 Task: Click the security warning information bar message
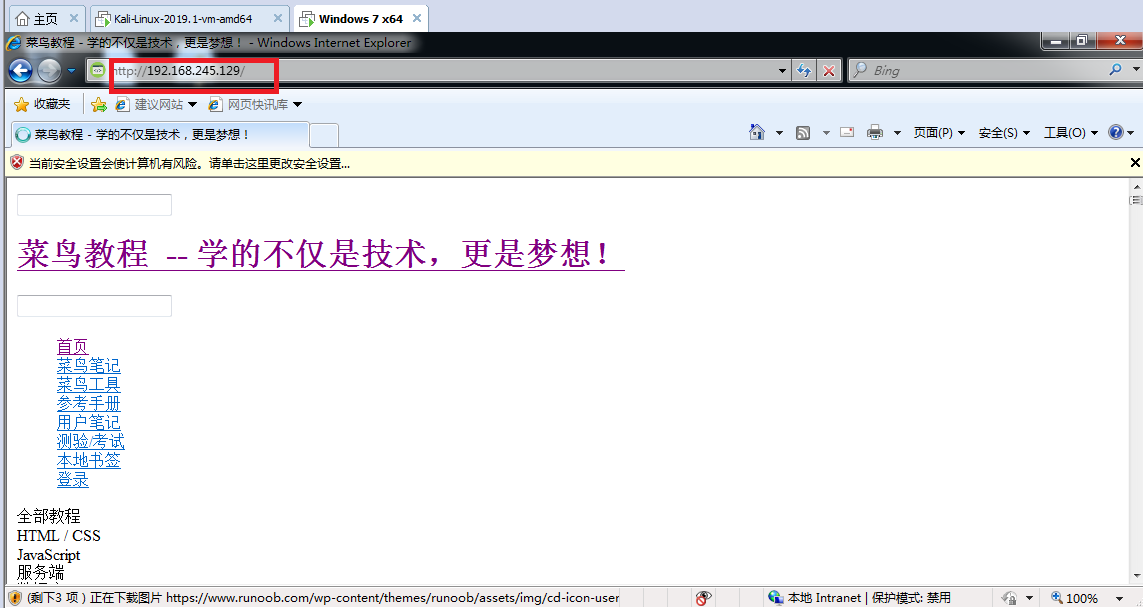pos(190,163)
